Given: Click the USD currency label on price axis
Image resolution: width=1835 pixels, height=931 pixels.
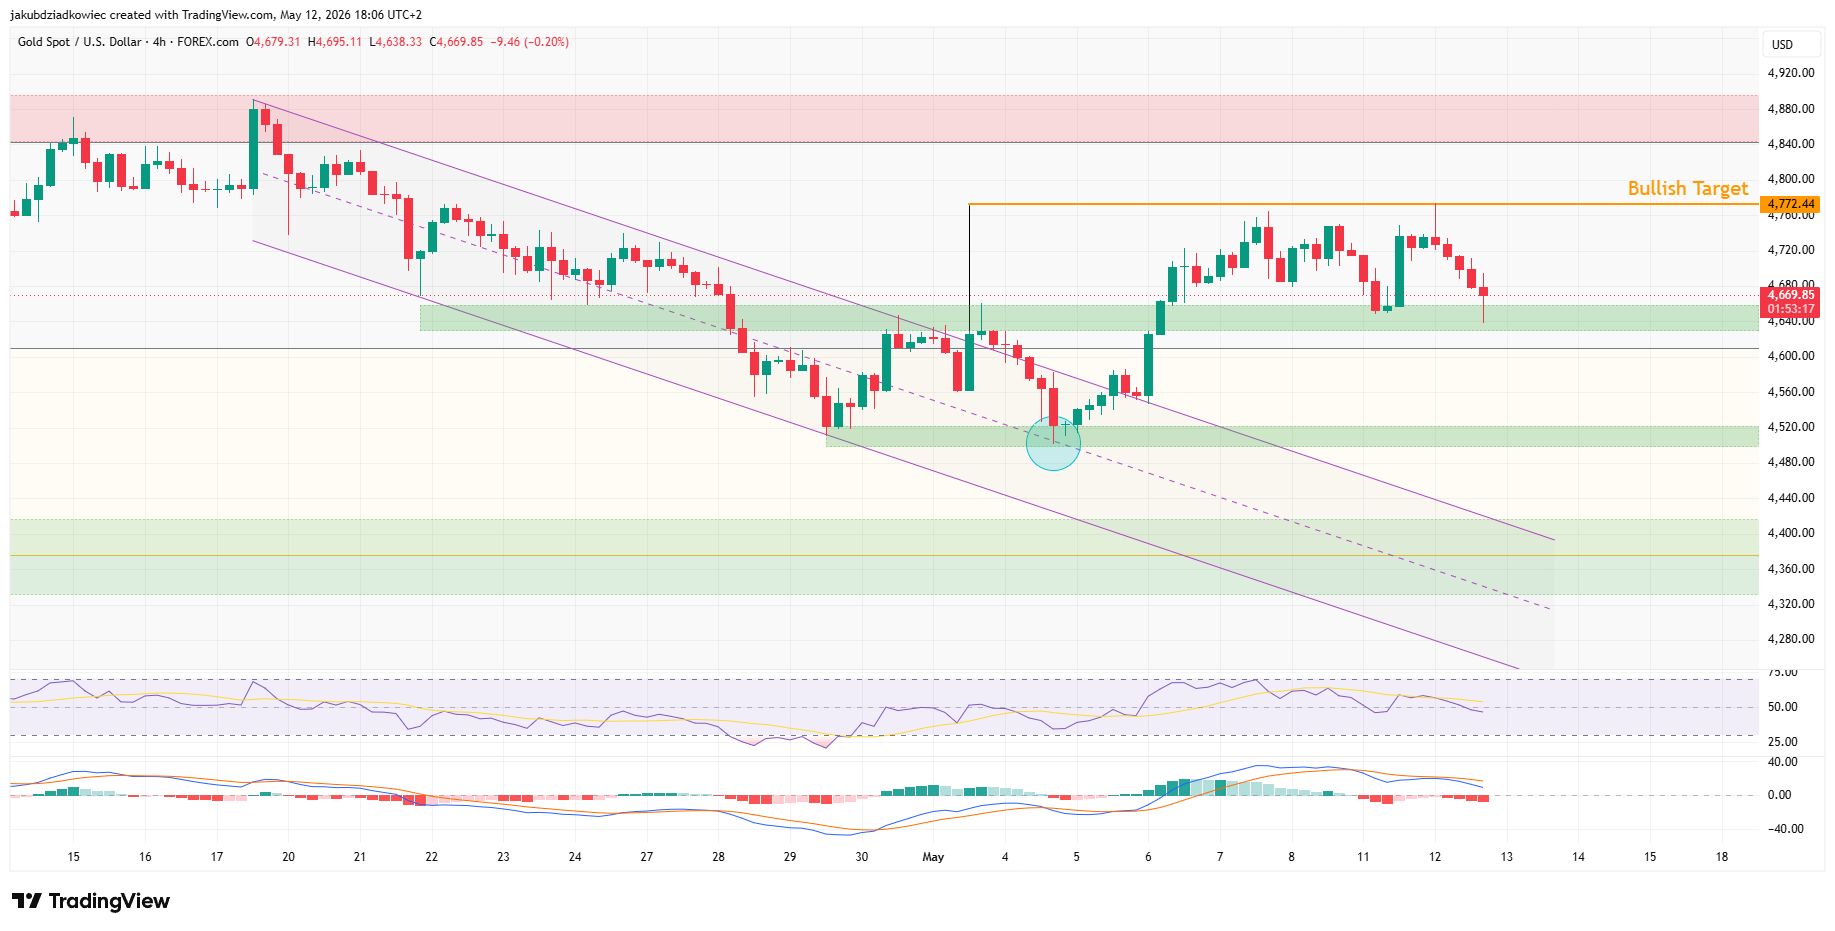Looking at the screenshot, I should [1782, 45].
